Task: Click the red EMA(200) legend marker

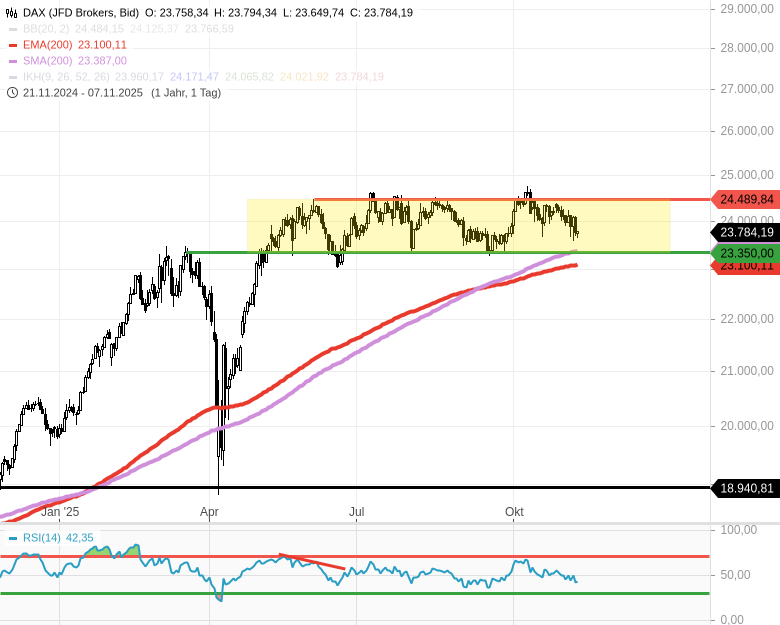Action: tap(12, 45)
